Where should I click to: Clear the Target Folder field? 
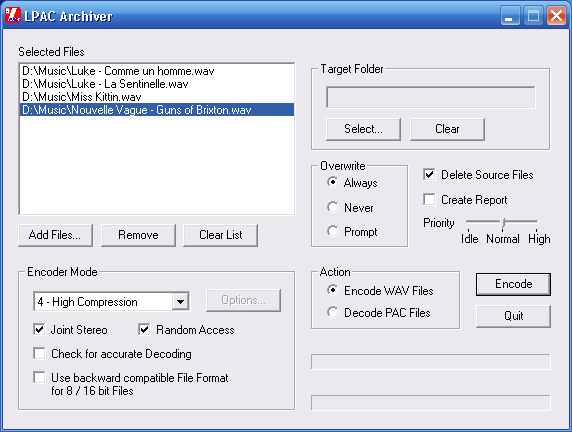[x=447, y=129]
